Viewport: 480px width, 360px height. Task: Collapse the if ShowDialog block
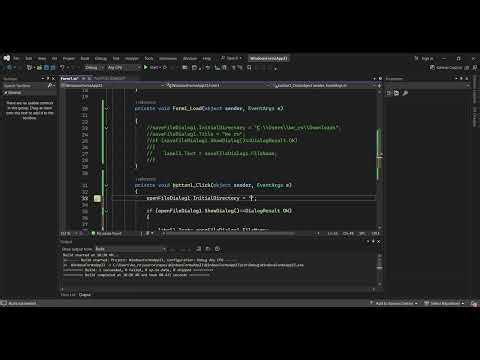coord(106,211)
